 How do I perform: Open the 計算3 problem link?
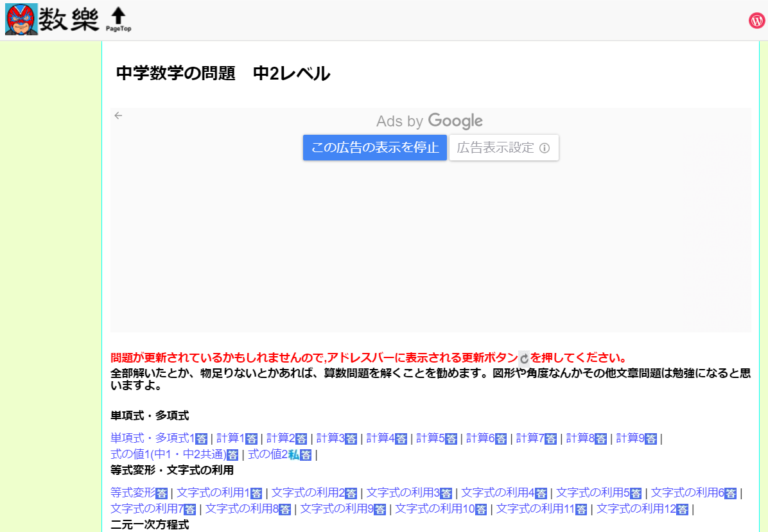pyautogui.click(x=331, y=438)
